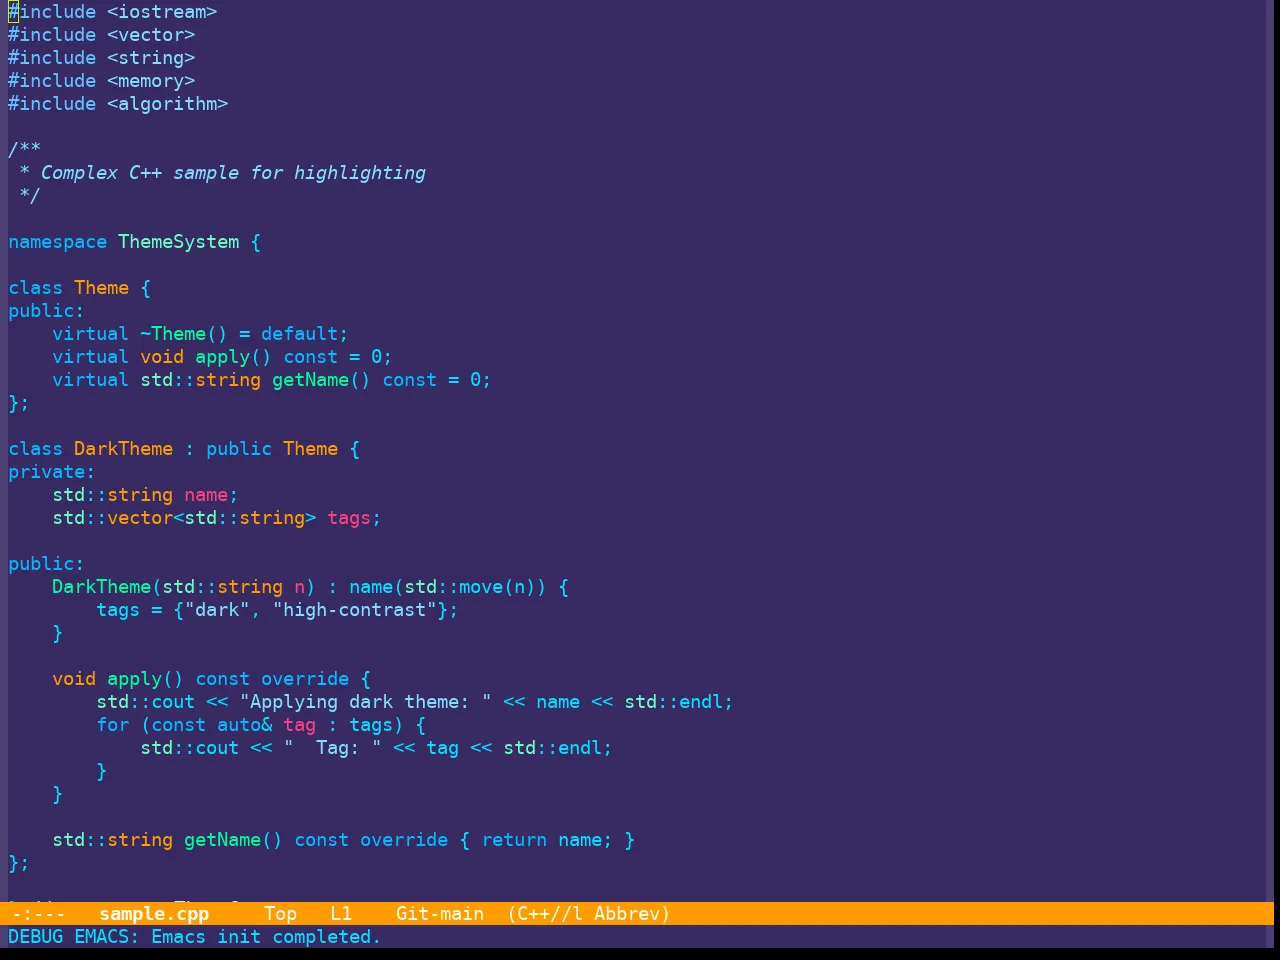Click 'virtual void apply() const = 0;' line
1280x960 pixels.
click(x=222, y=357)
